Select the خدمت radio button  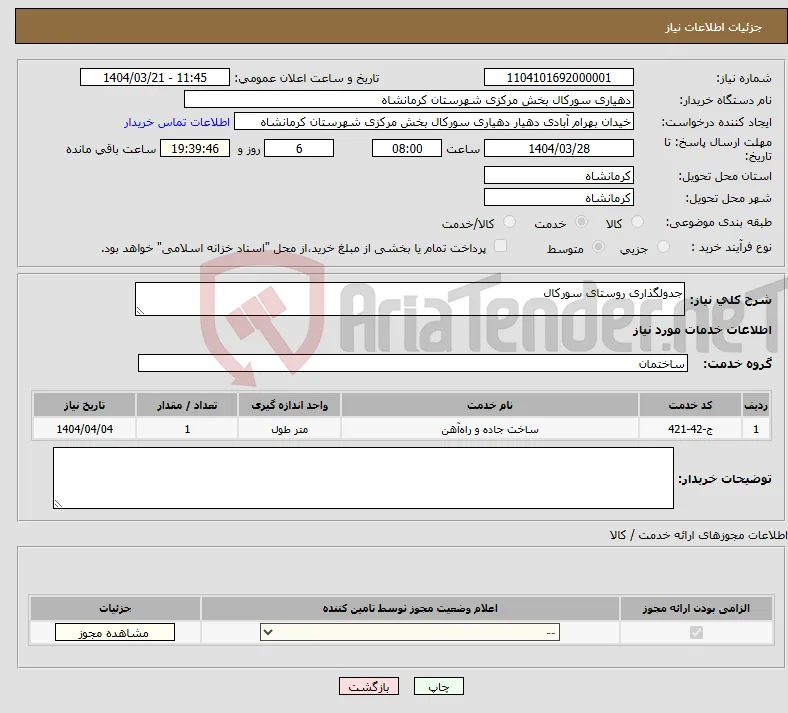point(581,222)
